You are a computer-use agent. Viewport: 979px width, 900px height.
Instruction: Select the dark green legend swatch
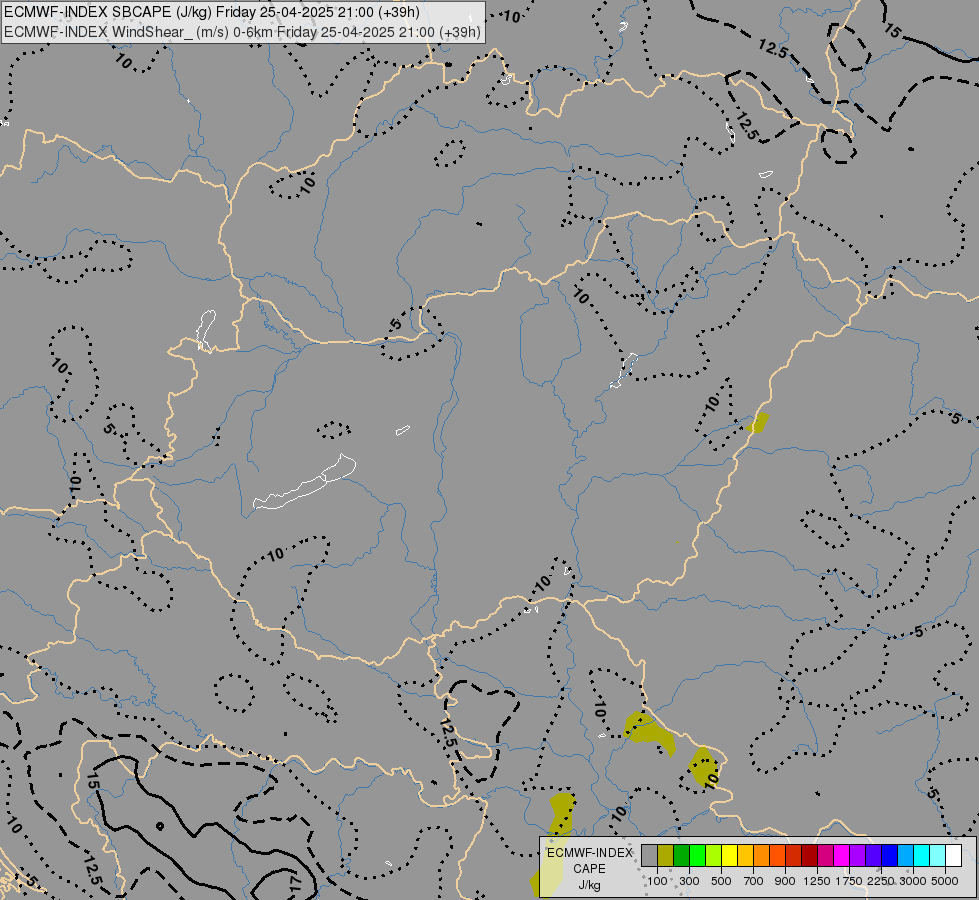pyautogui.click(x=682, y=855)
